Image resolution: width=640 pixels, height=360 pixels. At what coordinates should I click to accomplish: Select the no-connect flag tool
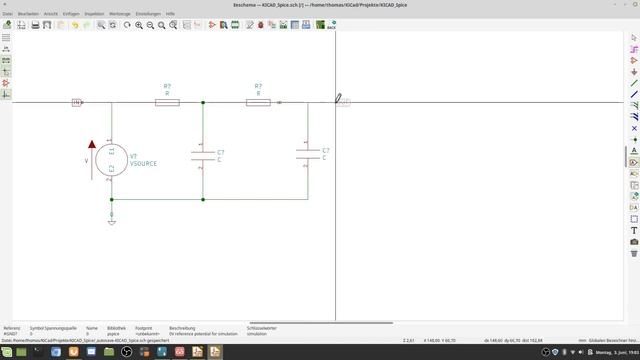[x=634, y=129]
